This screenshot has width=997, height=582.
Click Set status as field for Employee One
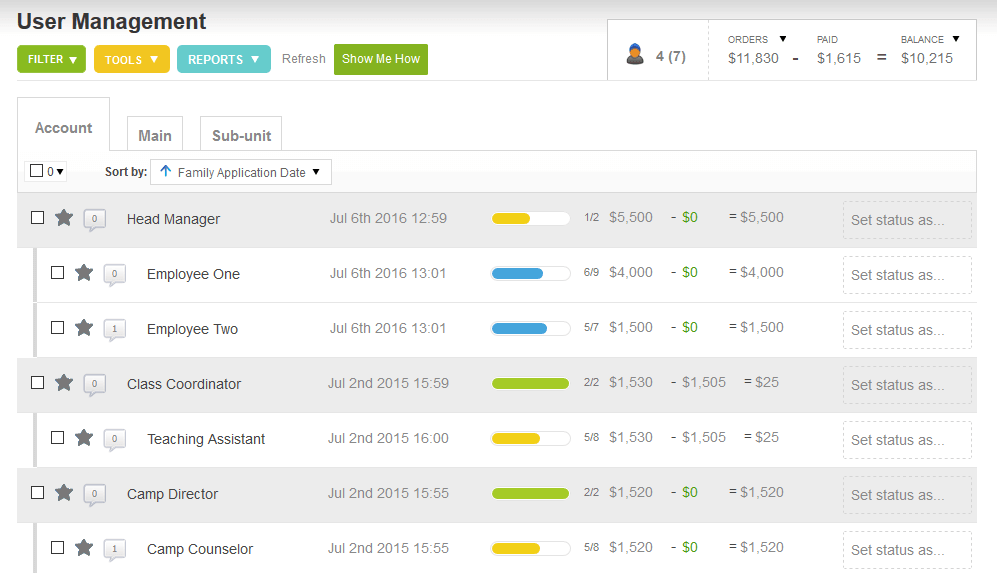pyautogui.click(x=907, y=275)
